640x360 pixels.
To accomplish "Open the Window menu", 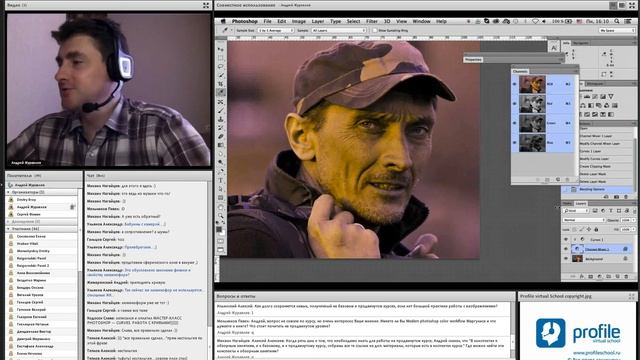I will 421,21.
